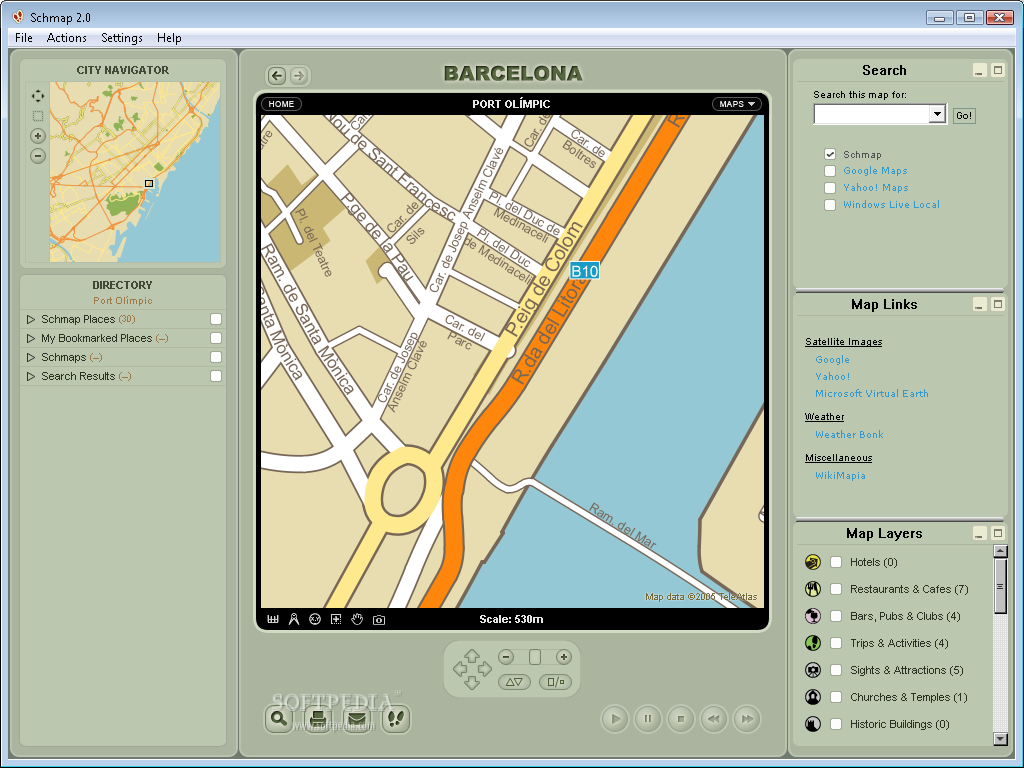Zoom in the City Navigator overview map

tap(38, 136)
